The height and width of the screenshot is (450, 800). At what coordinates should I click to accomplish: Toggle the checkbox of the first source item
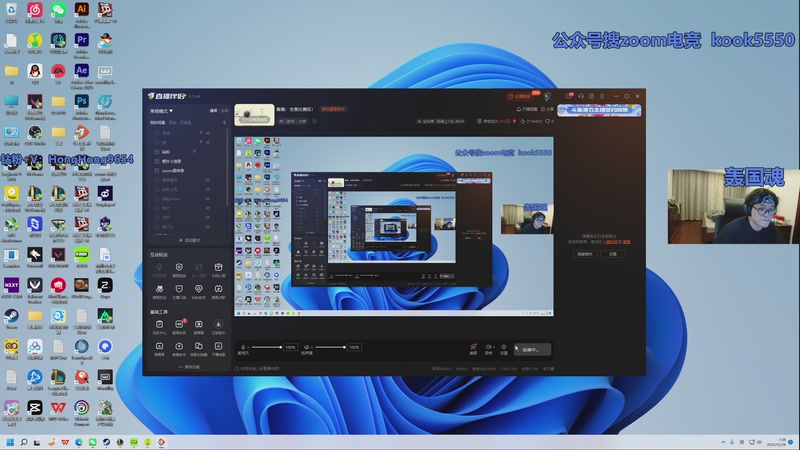[154, 133]
